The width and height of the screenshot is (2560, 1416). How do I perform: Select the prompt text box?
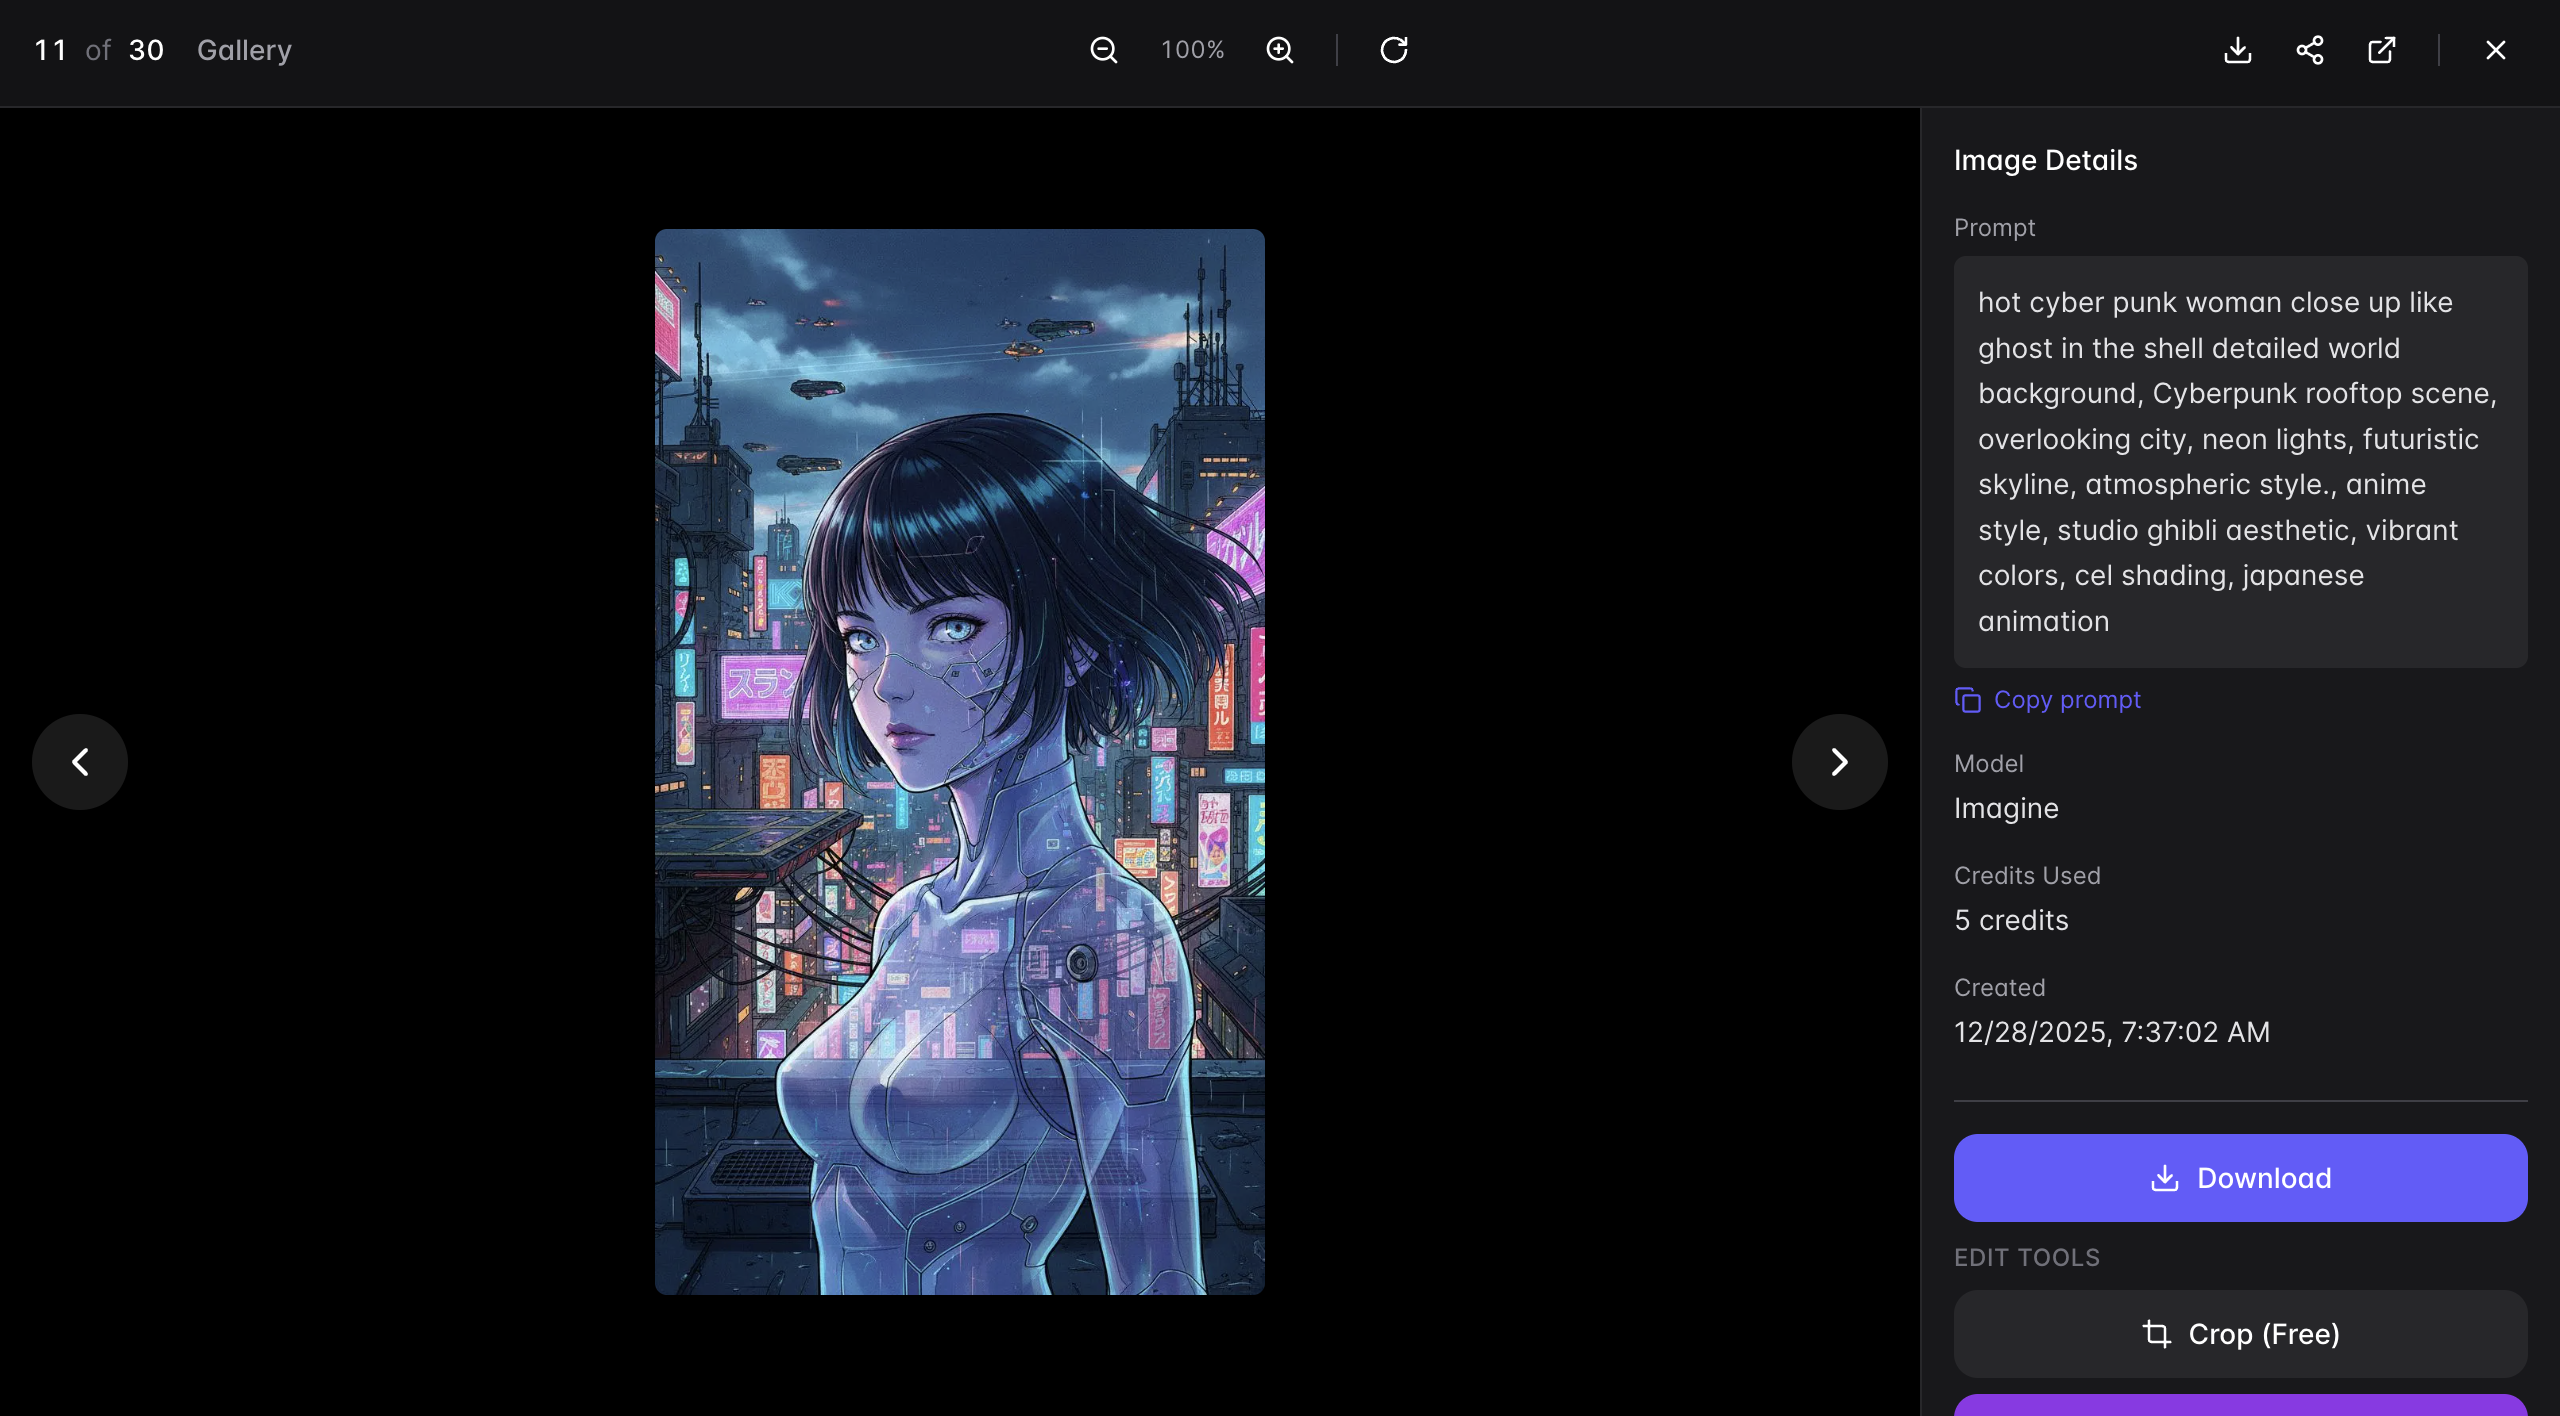[2239, 461]
